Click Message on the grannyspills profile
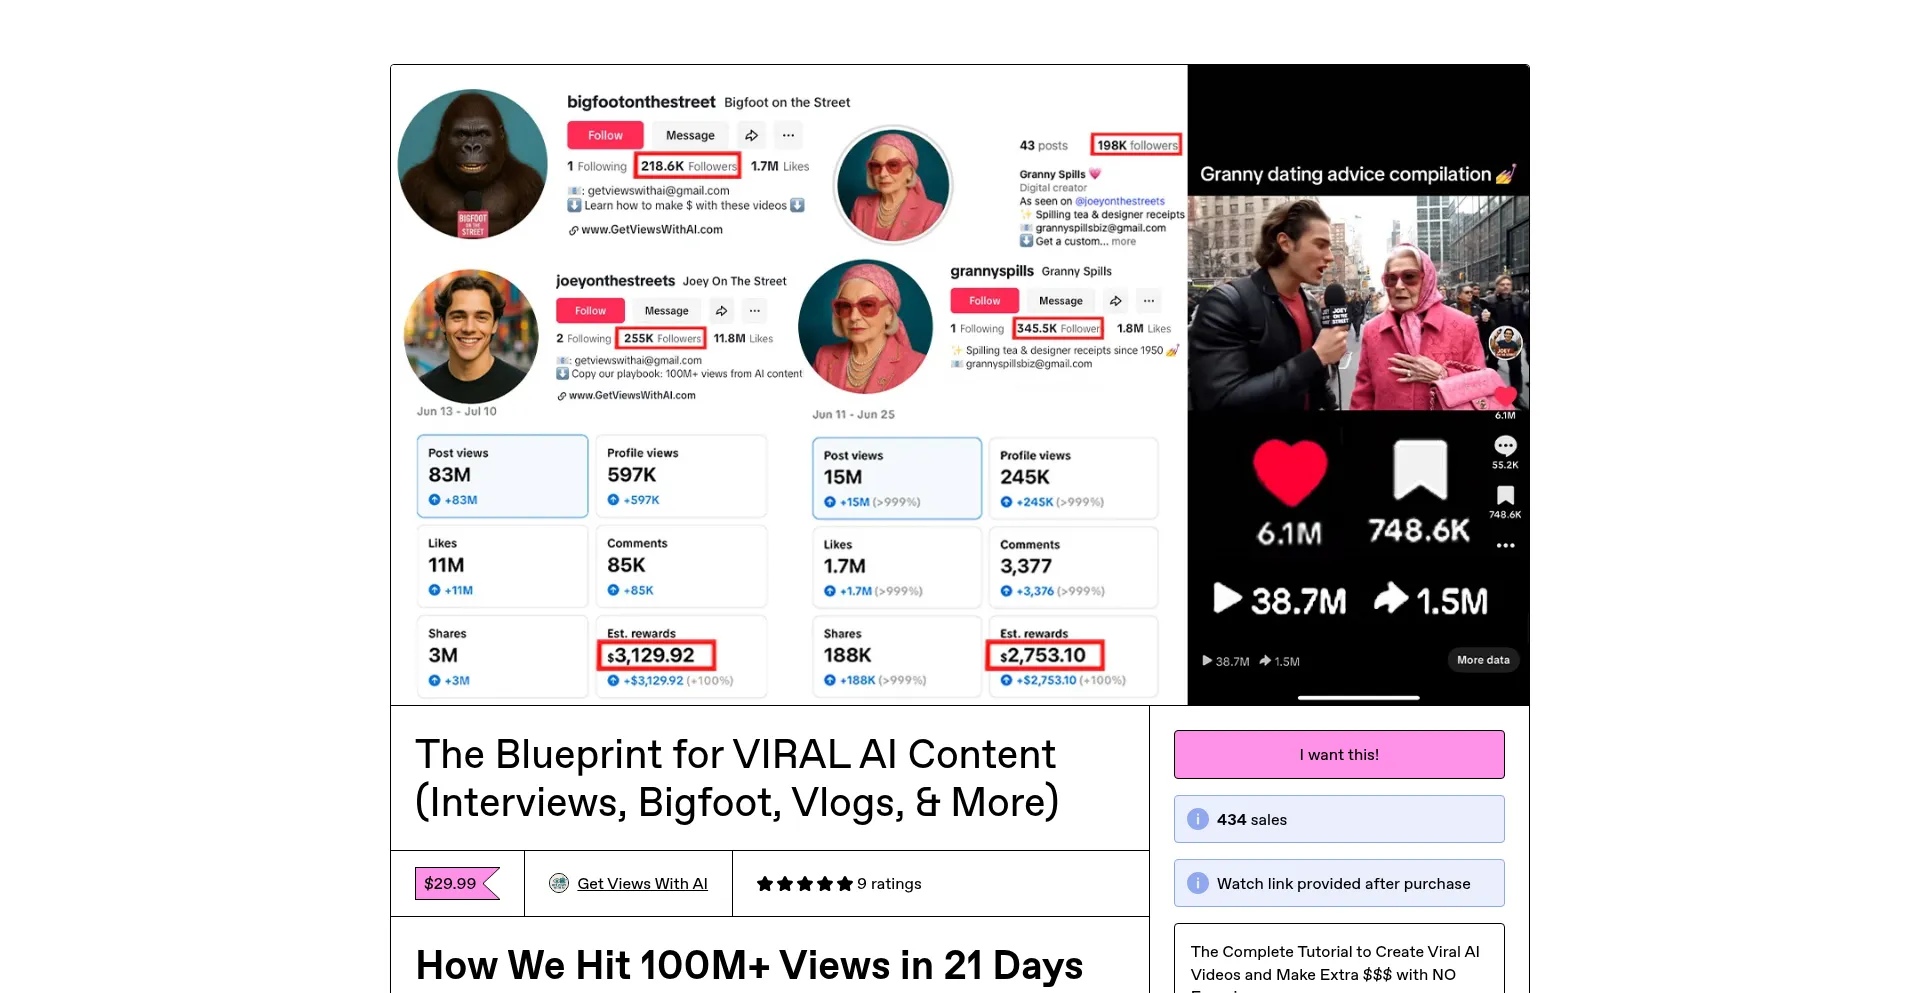The height and width of the screenshot is (993, 1920). (x=1060, y=301)
